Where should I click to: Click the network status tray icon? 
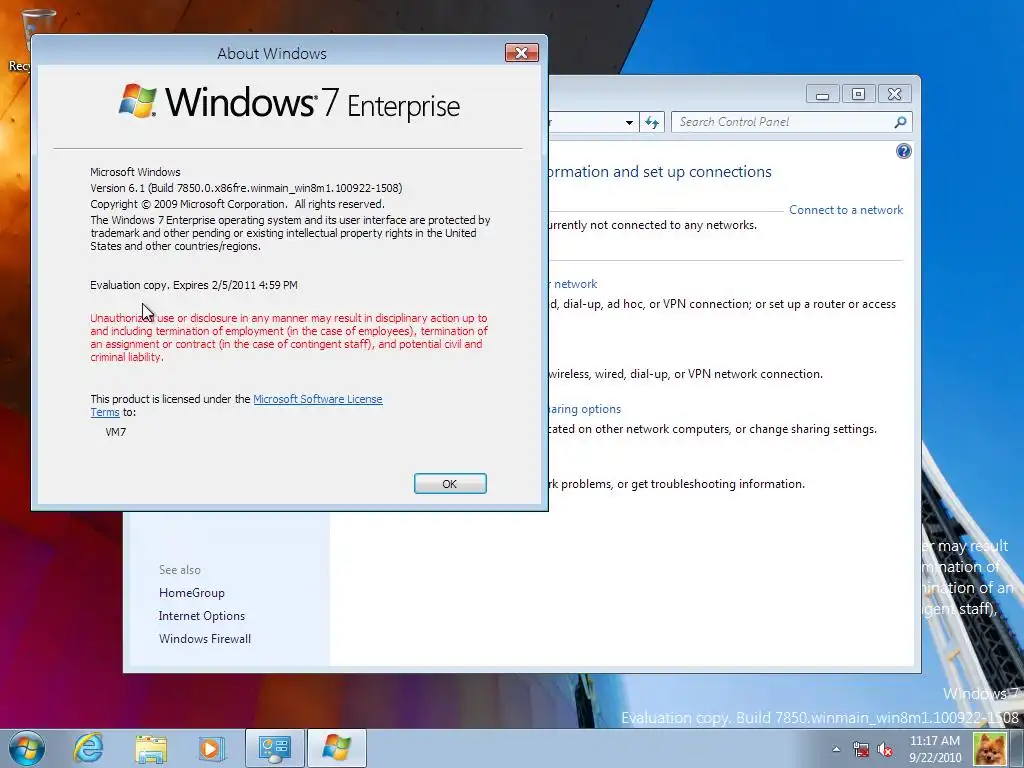coord(861,749)
